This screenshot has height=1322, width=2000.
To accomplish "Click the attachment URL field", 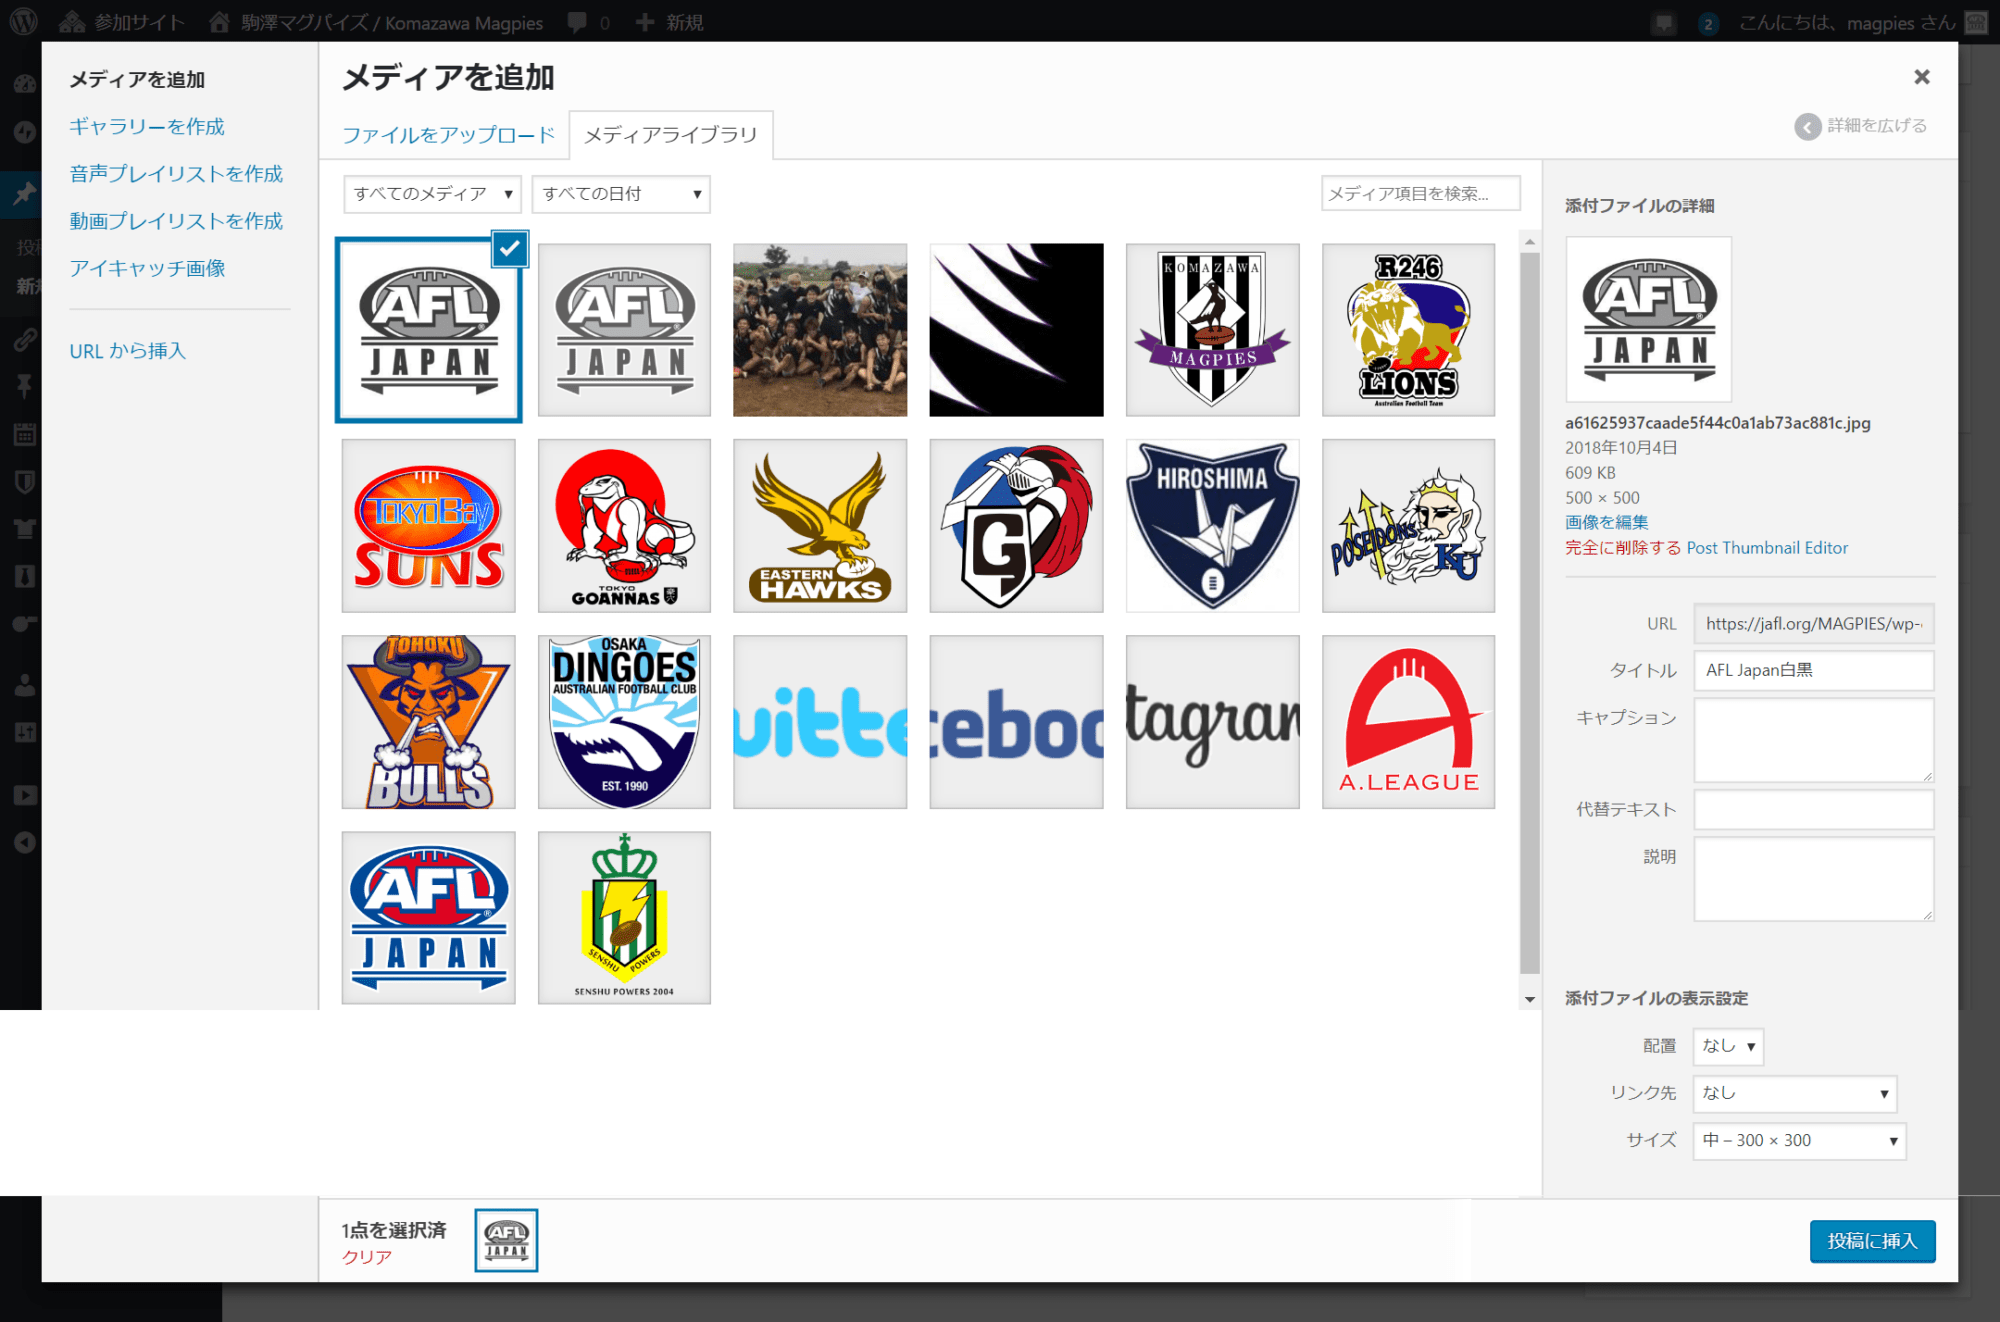I will (x=1813, y=623).
